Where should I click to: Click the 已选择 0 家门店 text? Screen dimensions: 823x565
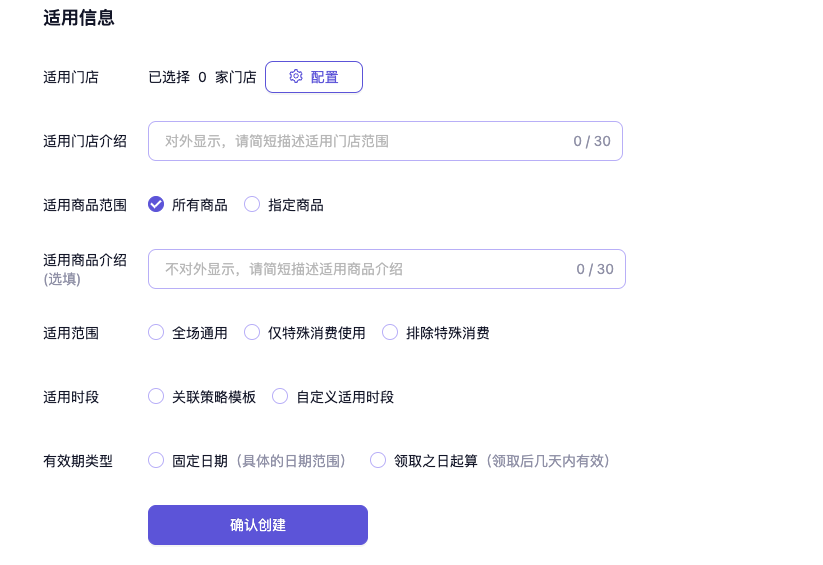click(x=202, y=77)
